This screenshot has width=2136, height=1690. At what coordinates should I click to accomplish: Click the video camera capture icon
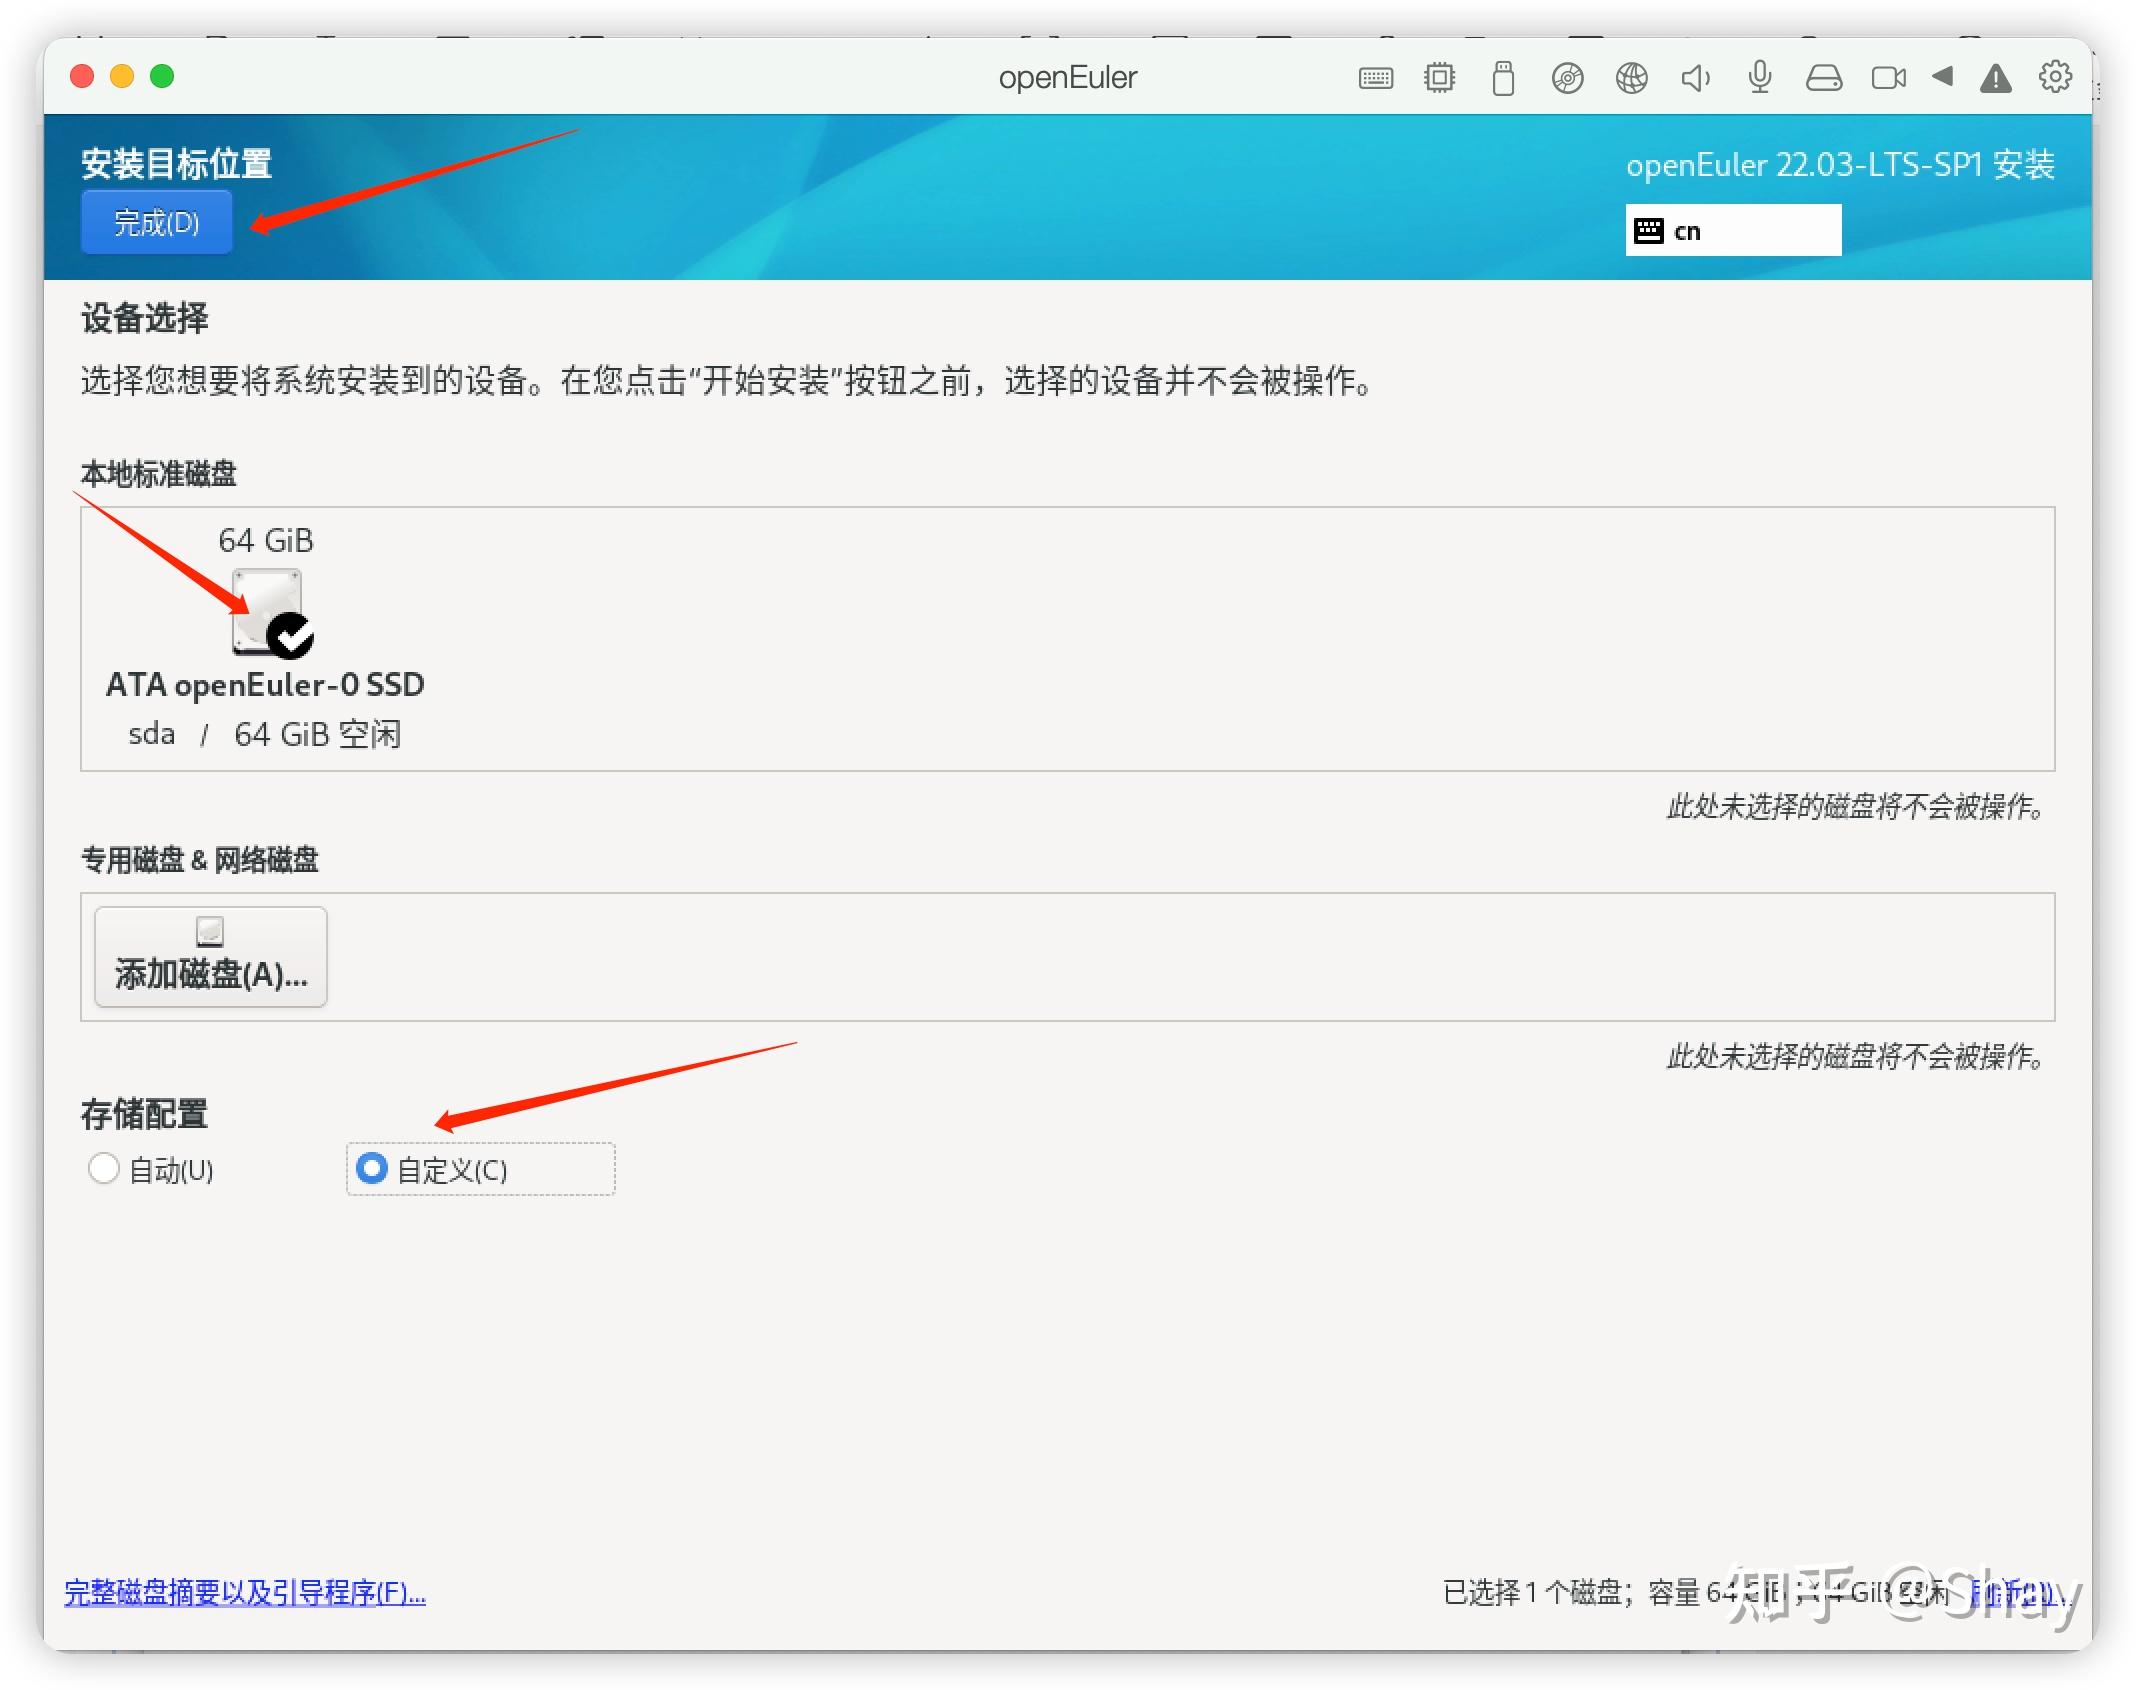point(1887,77)
